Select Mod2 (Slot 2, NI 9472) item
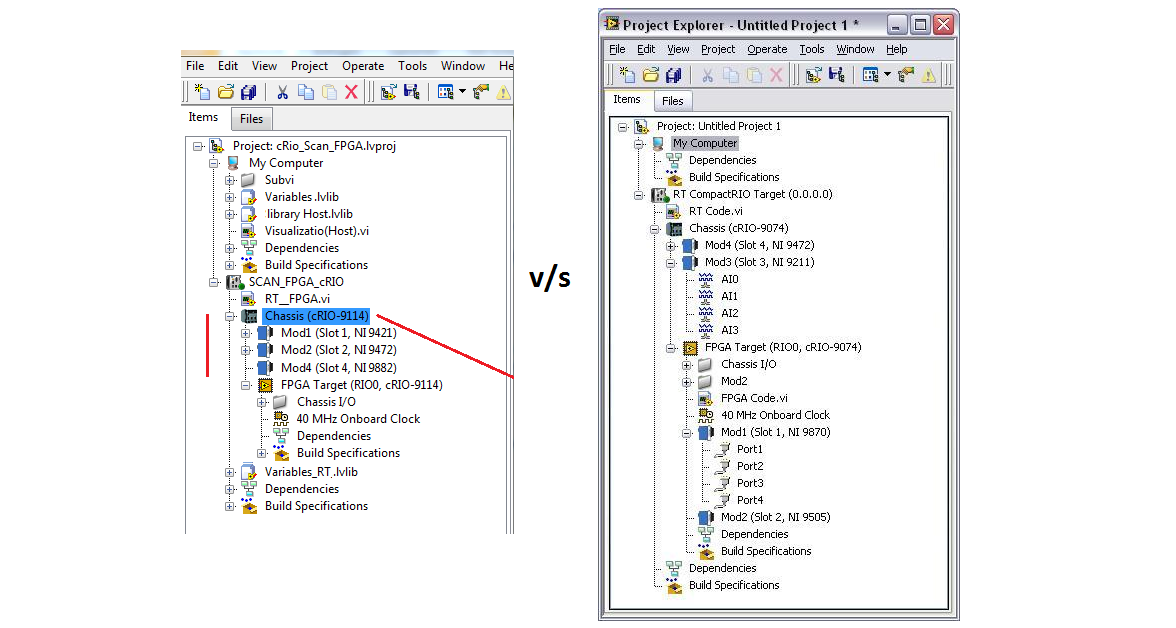1176x628 pixels. coord(339,350)
